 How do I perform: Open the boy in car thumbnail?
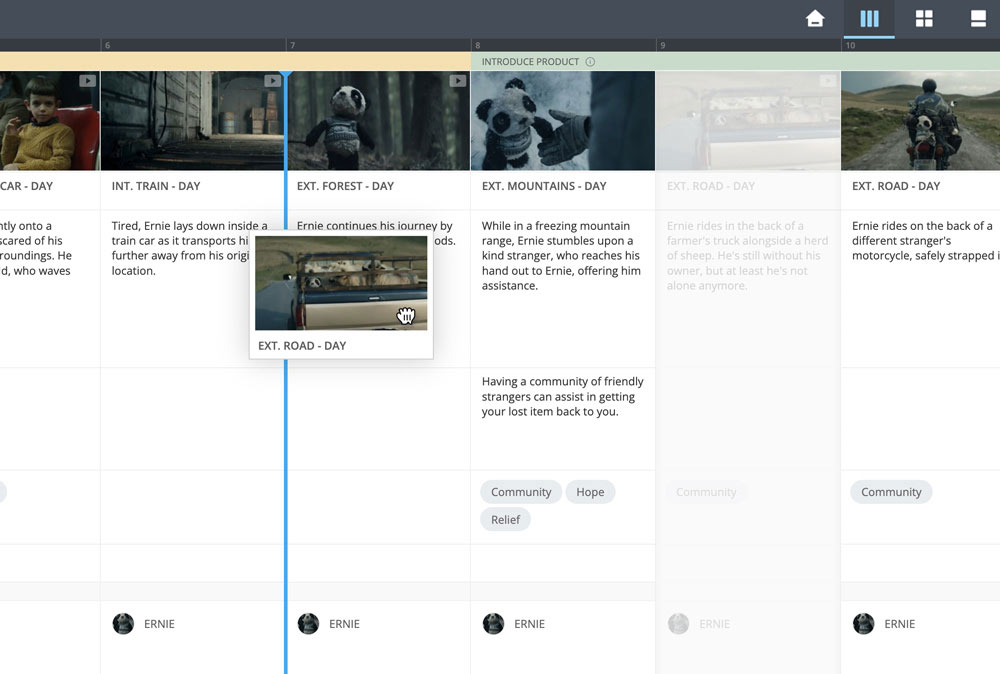[x=50, y=121]
